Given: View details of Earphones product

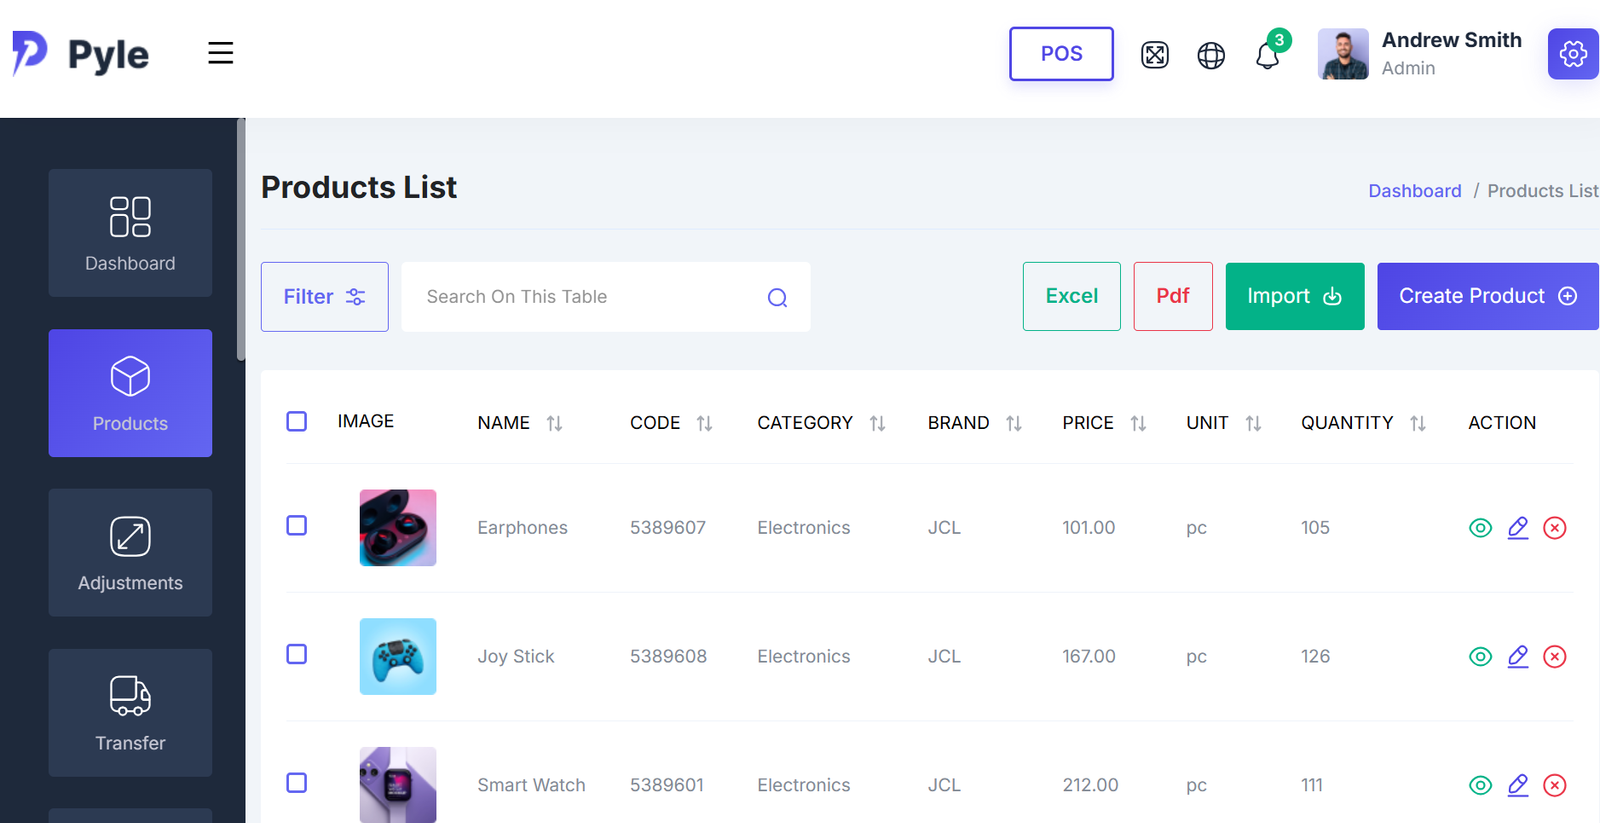Looking at the screenshot, I should tap(1480, 528).
